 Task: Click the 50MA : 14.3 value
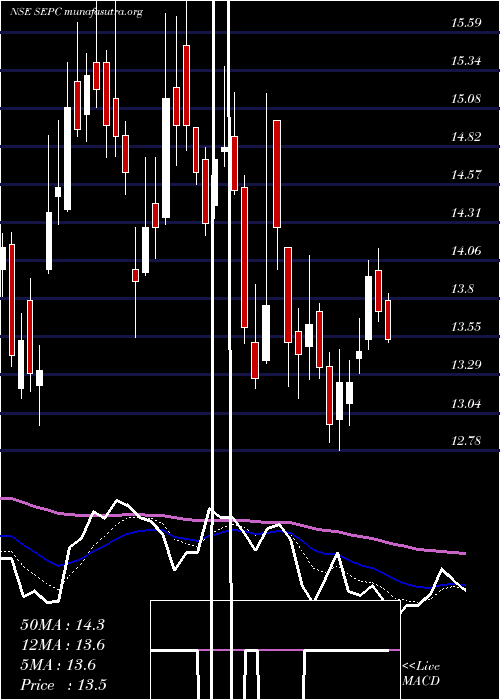click(62, 625)
